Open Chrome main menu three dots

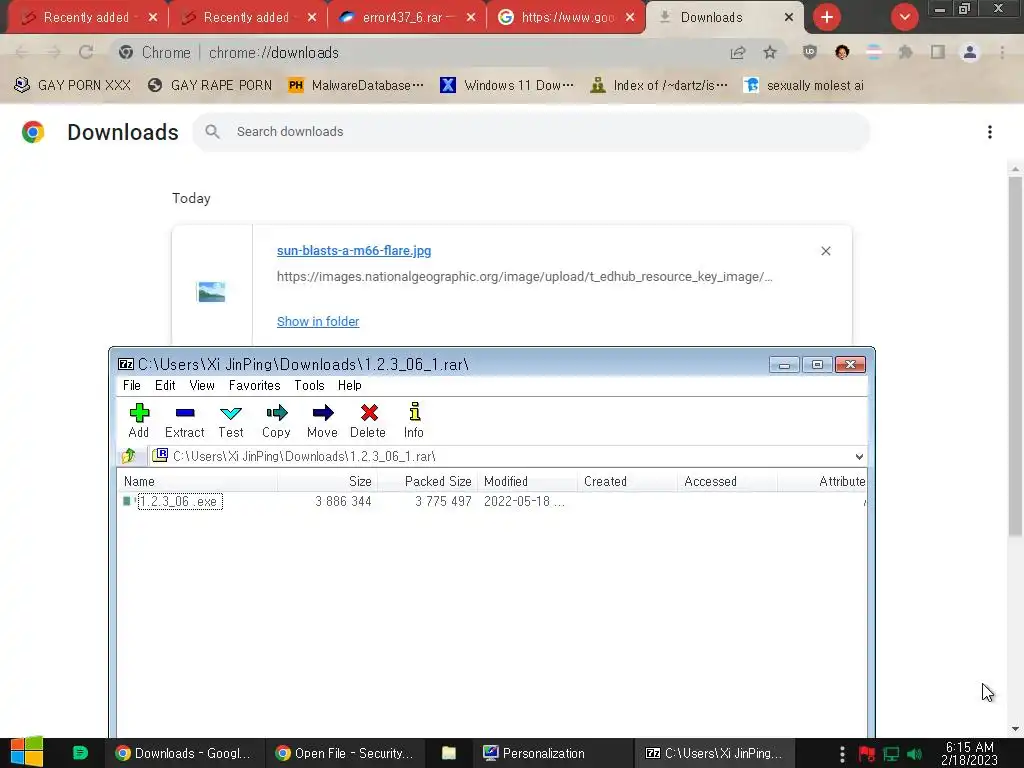pos(1002,52)
